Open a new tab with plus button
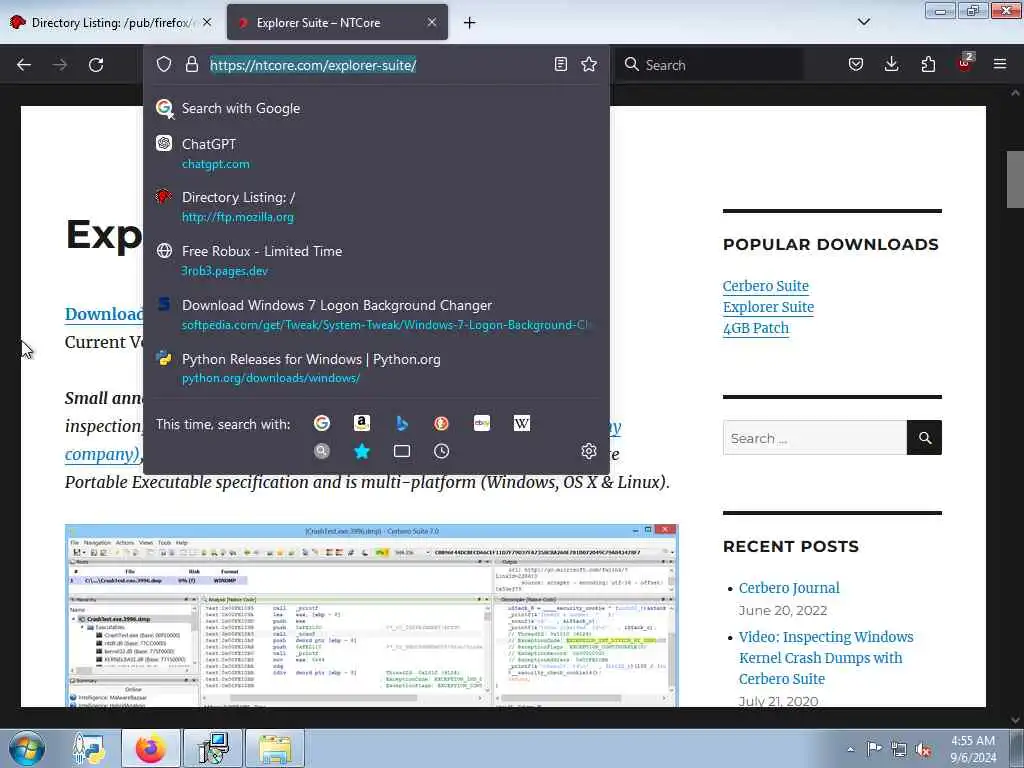1024x768 pixels. 470,23
